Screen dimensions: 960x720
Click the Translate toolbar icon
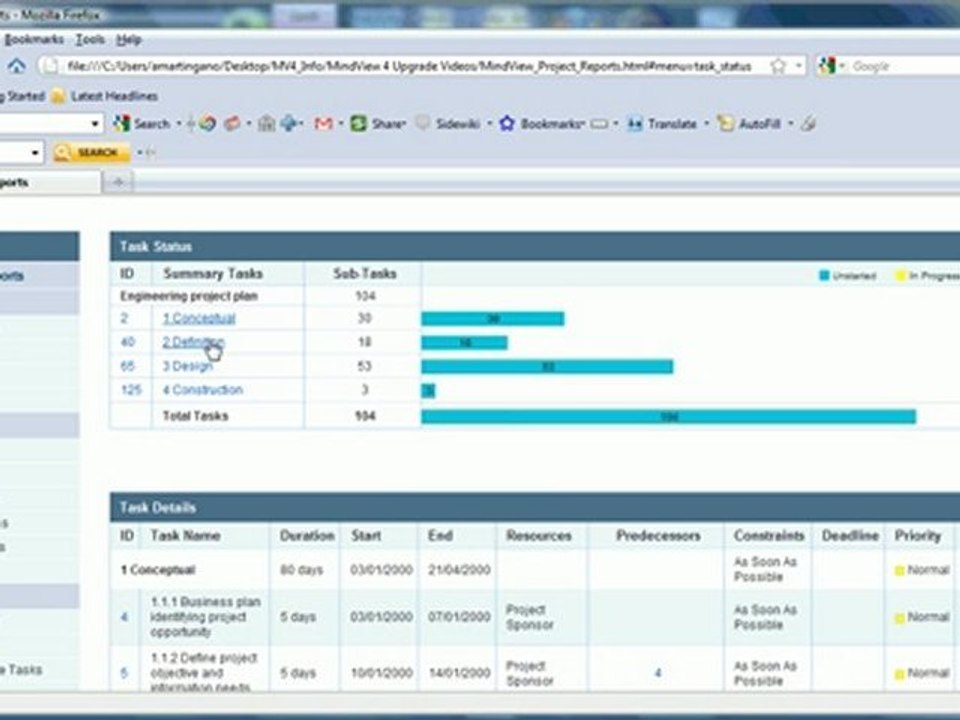634,124
